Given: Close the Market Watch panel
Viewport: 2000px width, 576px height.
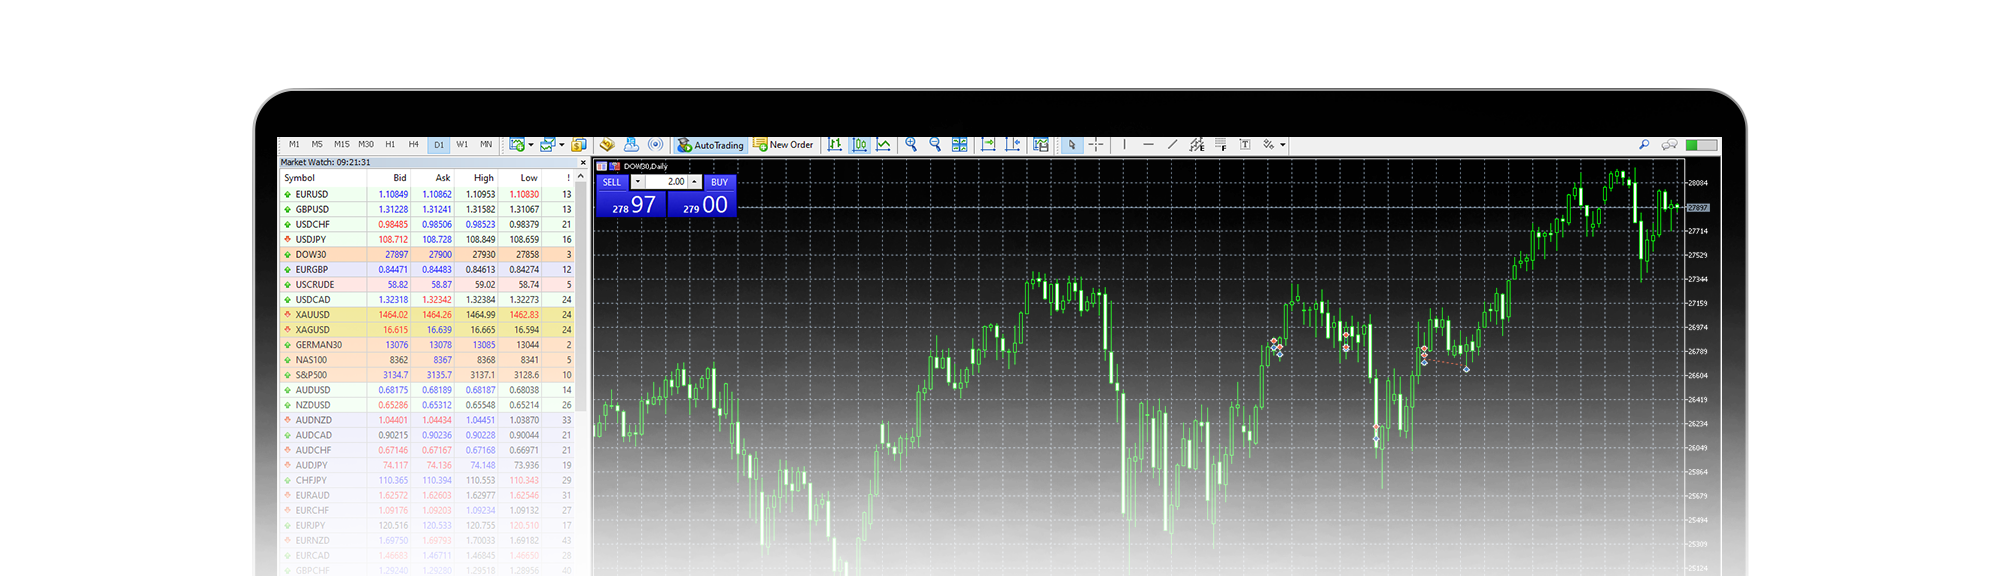Looking at the screenshot, I should point(583,162).
